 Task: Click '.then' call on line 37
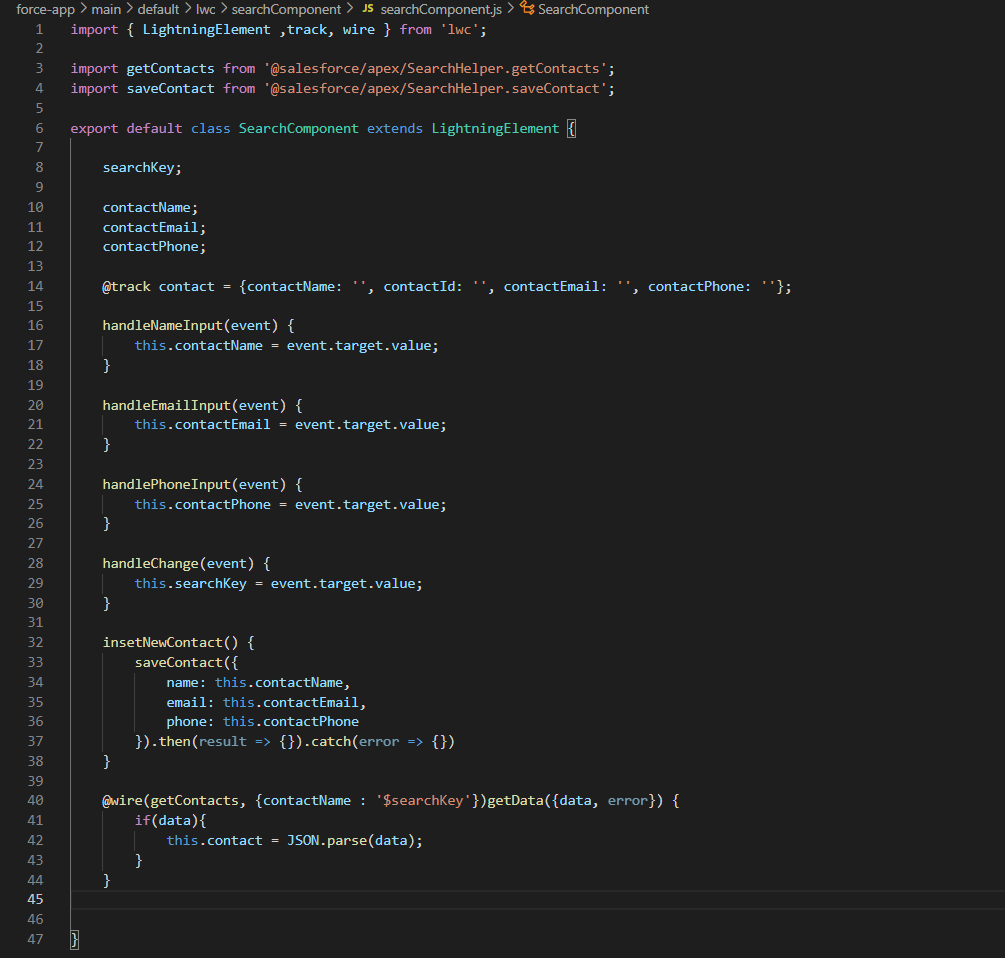[x=170, y=741]
